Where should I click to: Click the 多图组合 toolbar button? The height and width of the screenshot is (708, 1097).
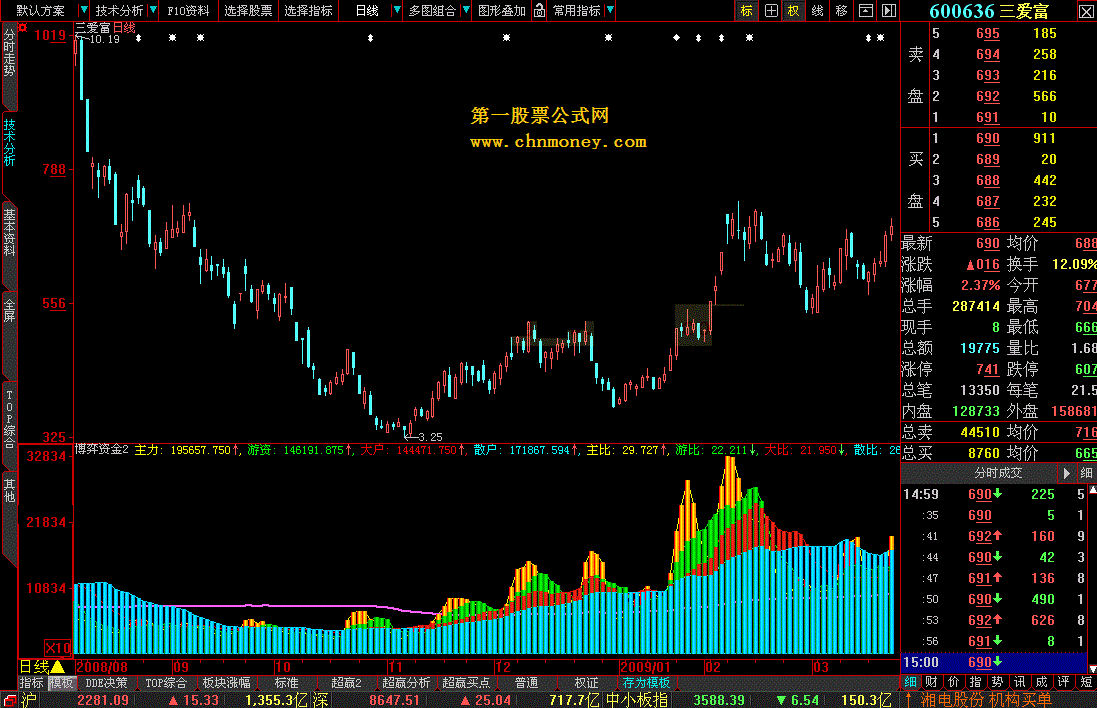[x=432, y=10]
